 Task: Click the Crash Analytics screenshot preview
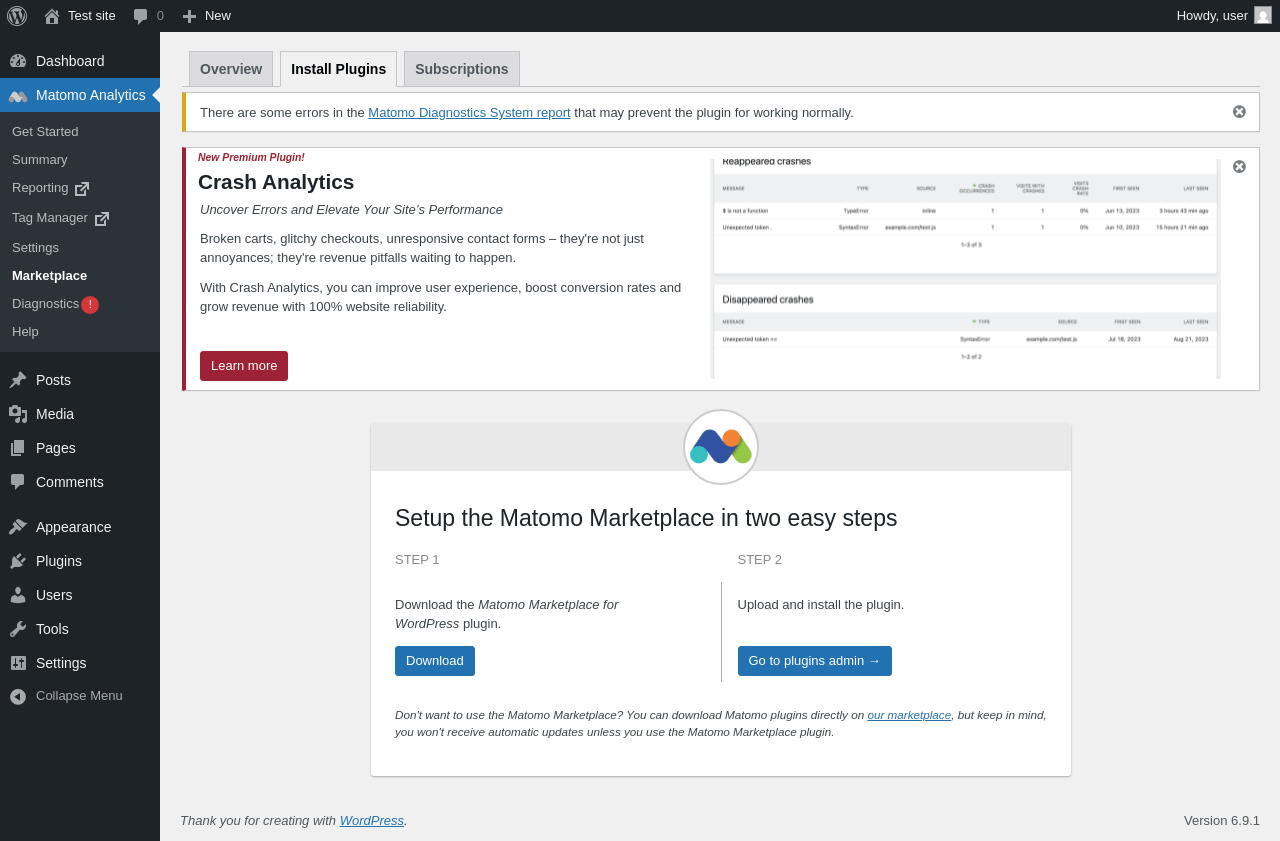pyautogui.click(x=965, y=269)
